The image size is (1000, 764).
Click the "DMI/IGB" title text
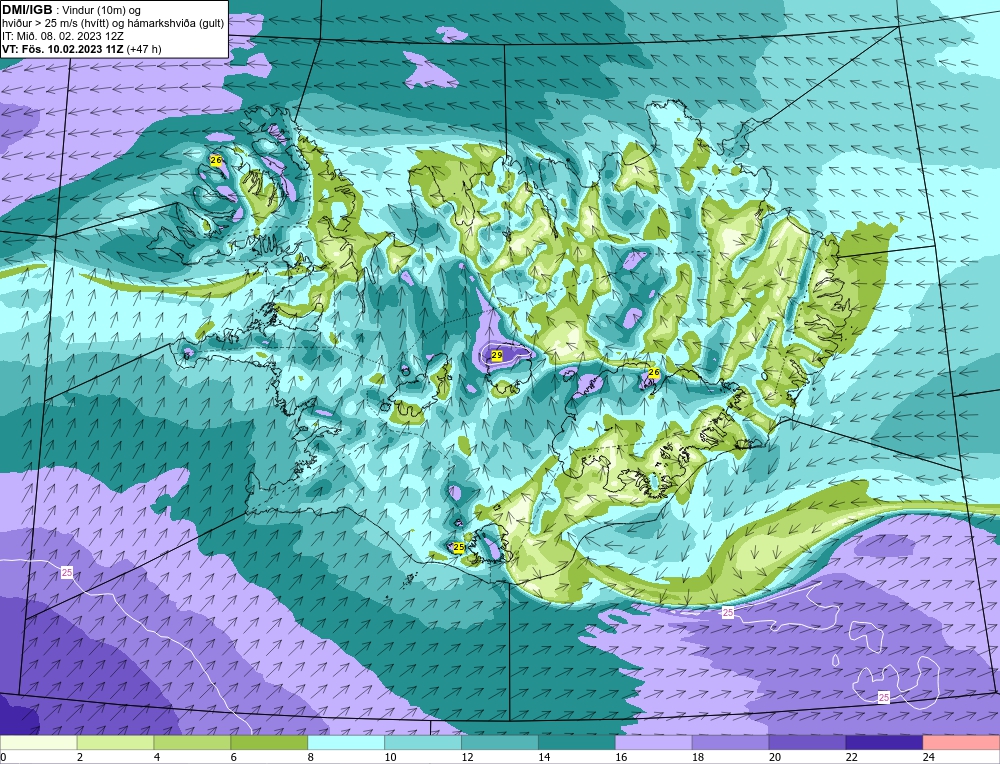click(x=28, y=10)
